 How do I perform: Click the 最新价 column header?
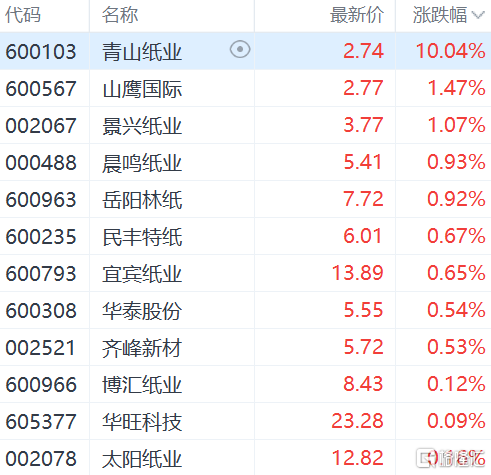tap(357, 15)
